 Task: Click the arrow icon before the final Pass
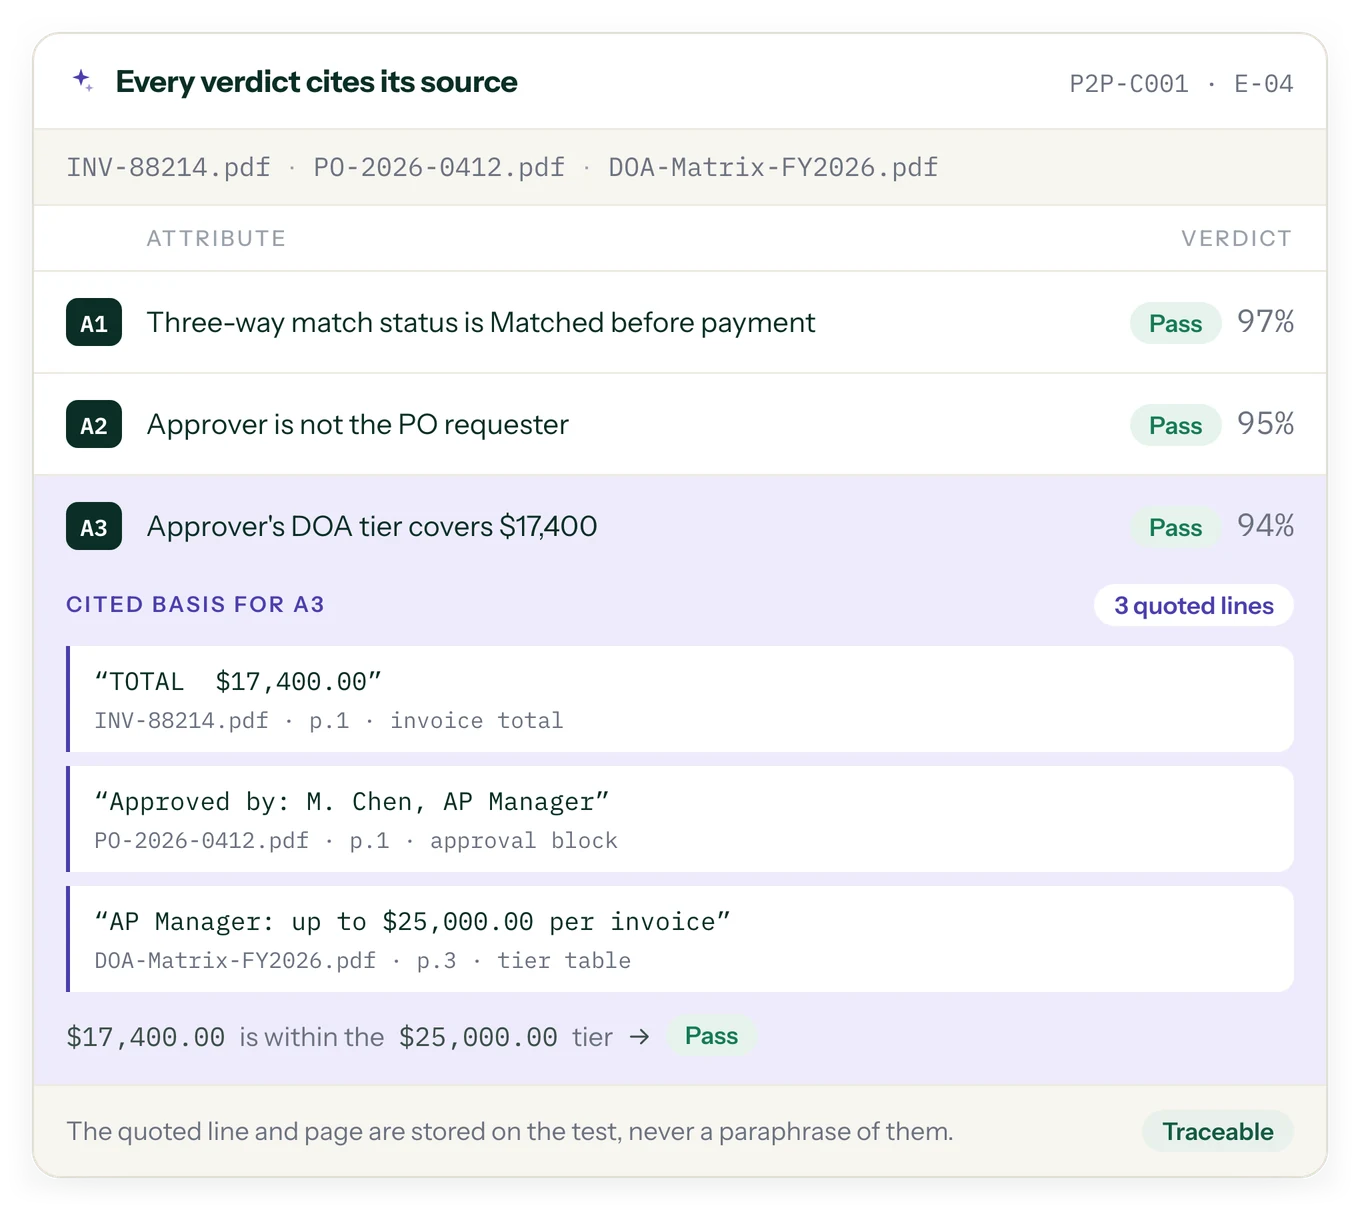point(640,1037)
